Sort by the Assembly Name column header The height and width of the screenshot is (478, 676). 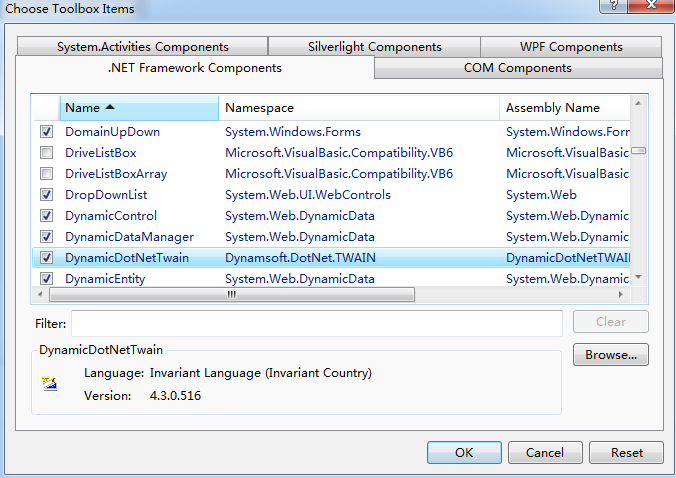click(x=564, y=108)
